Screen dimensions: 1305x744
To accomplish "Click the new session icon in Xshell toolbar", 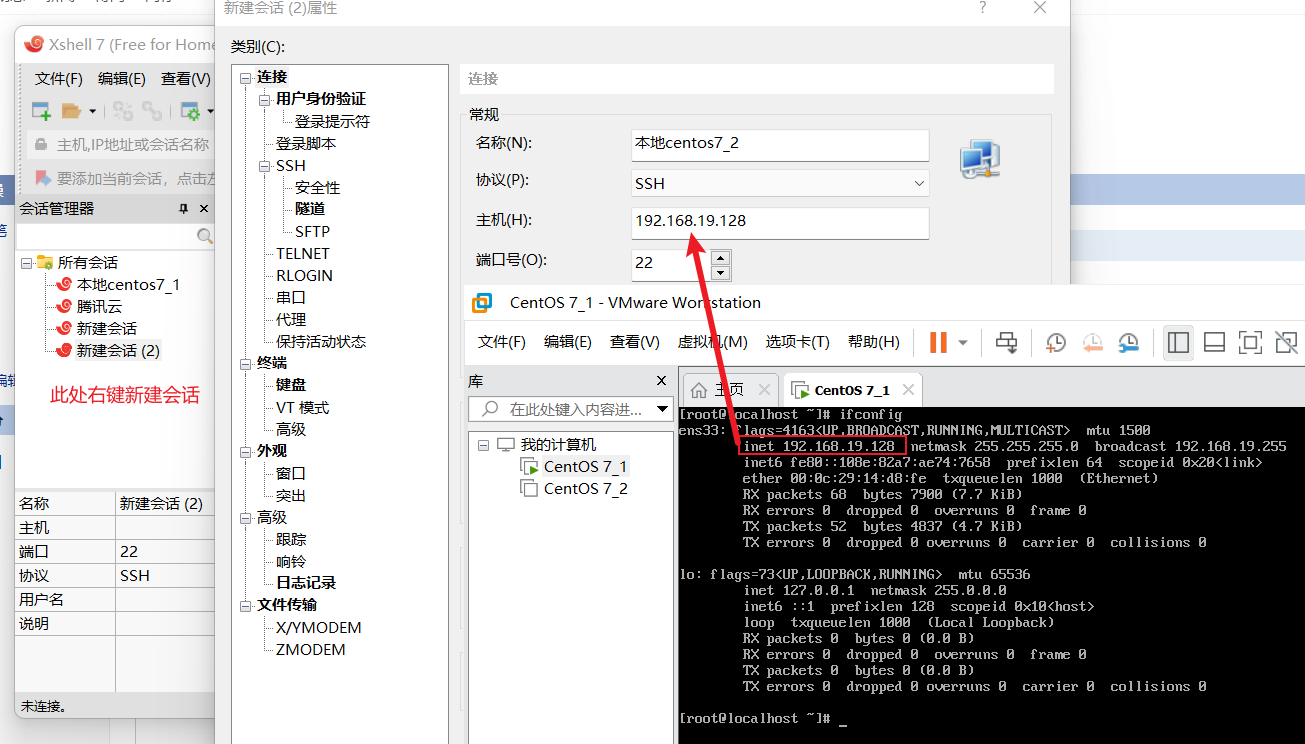I will [41, 111].
